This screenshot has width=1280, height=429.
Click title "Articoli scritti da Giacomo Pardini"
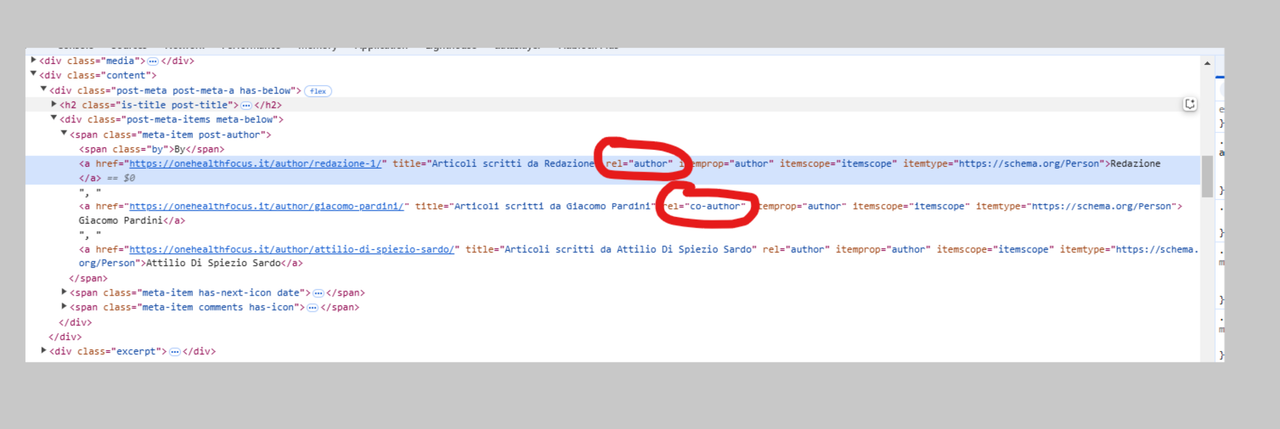coord(534,206)
